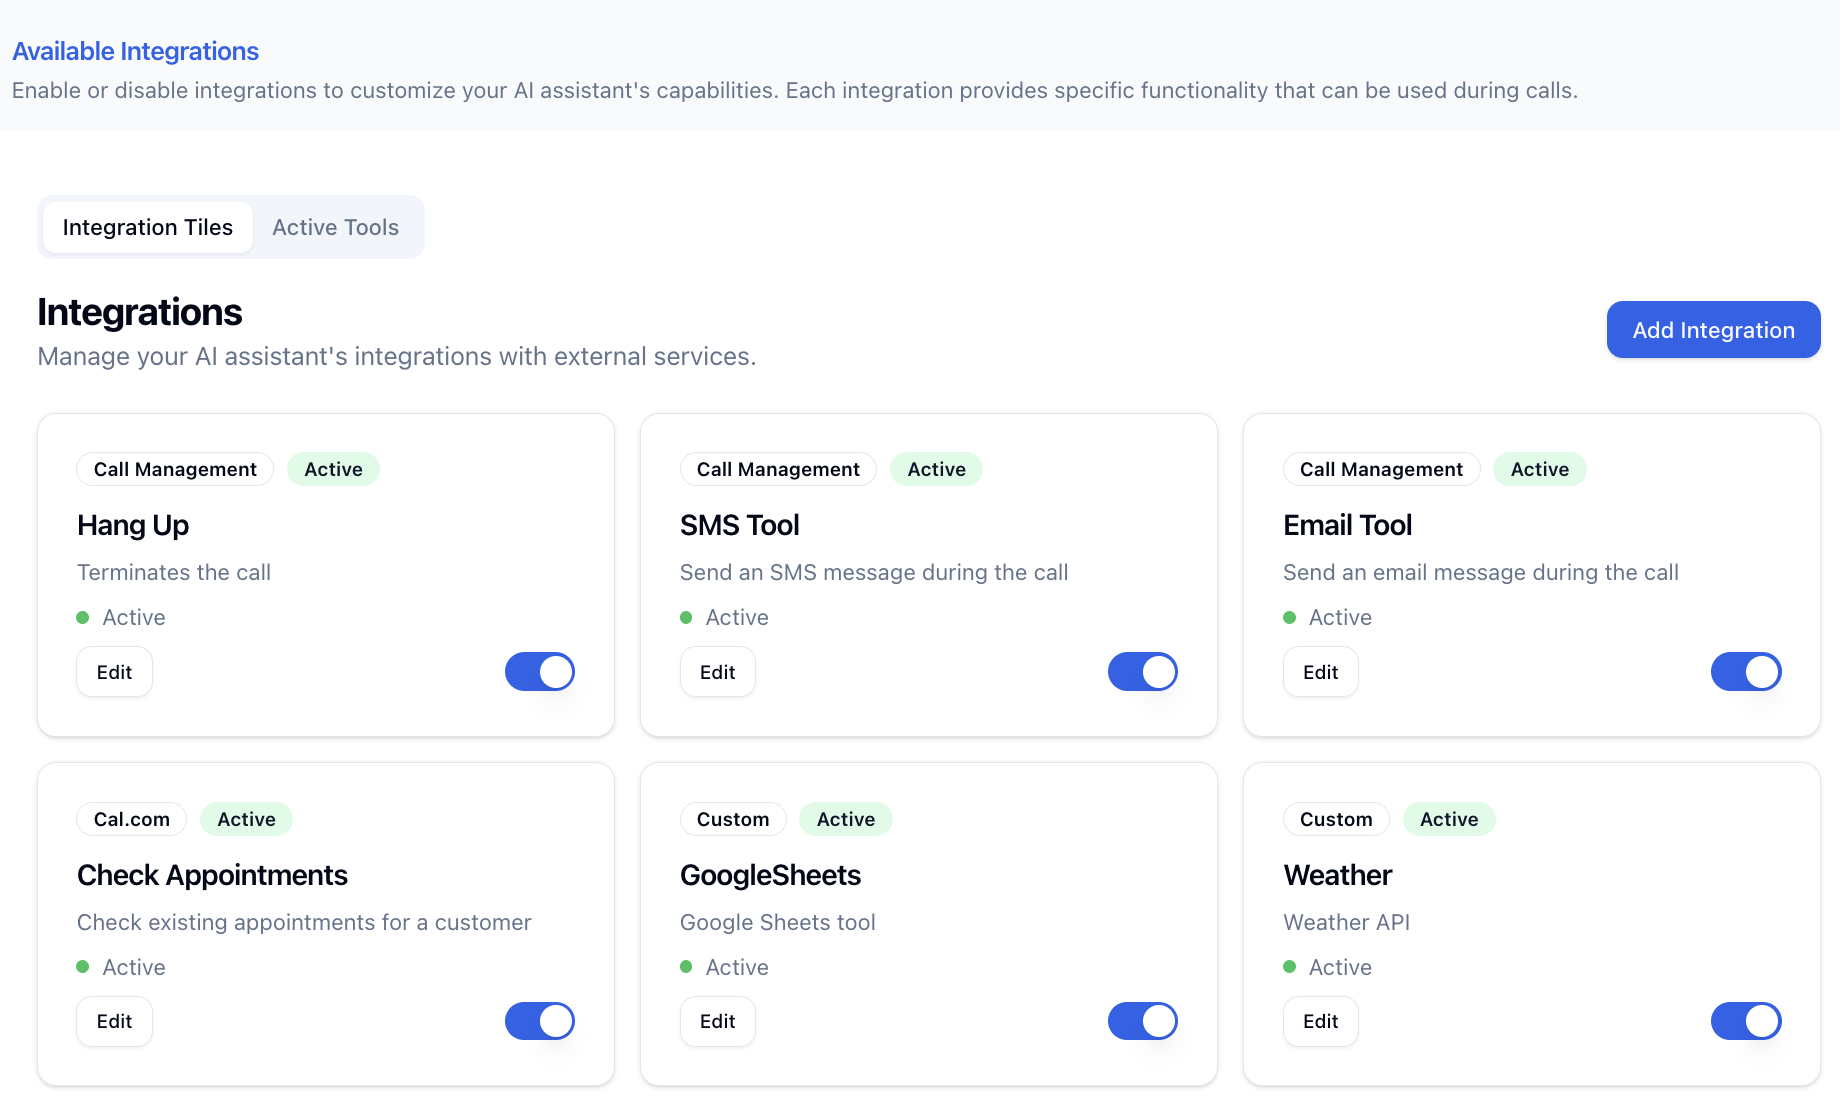Disable the Hang Up integration toggle
This screenshot has height=1120, width=1840.
(539, 671)
